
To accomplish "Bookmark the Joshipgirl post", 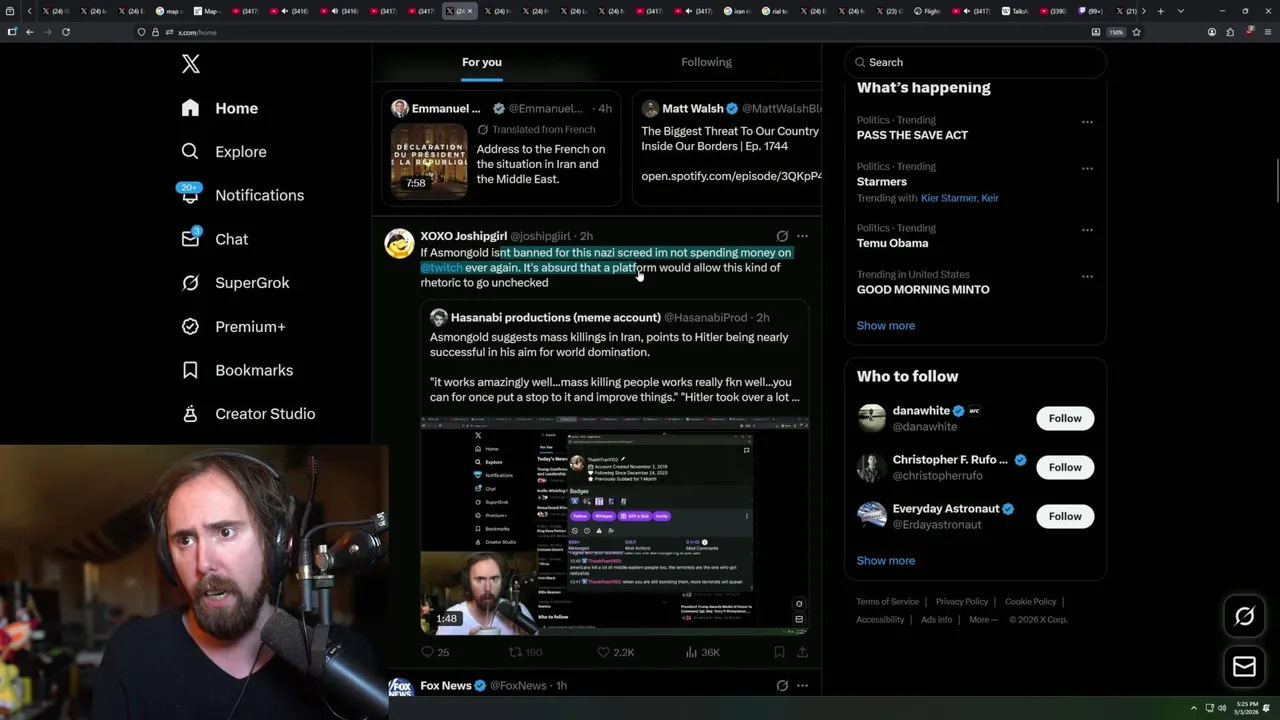I will [x=779, y=652].
